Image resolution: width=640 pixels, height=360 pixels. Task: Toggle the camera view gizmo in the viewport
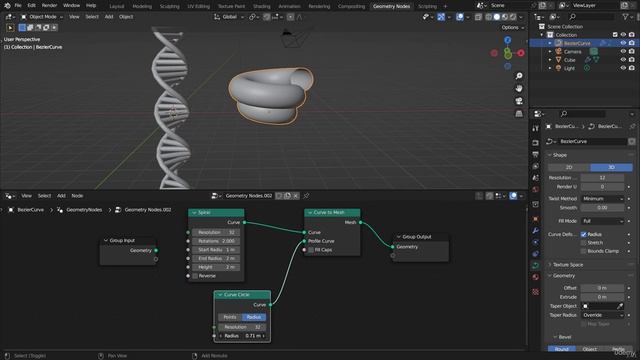(x=519, y=101)
